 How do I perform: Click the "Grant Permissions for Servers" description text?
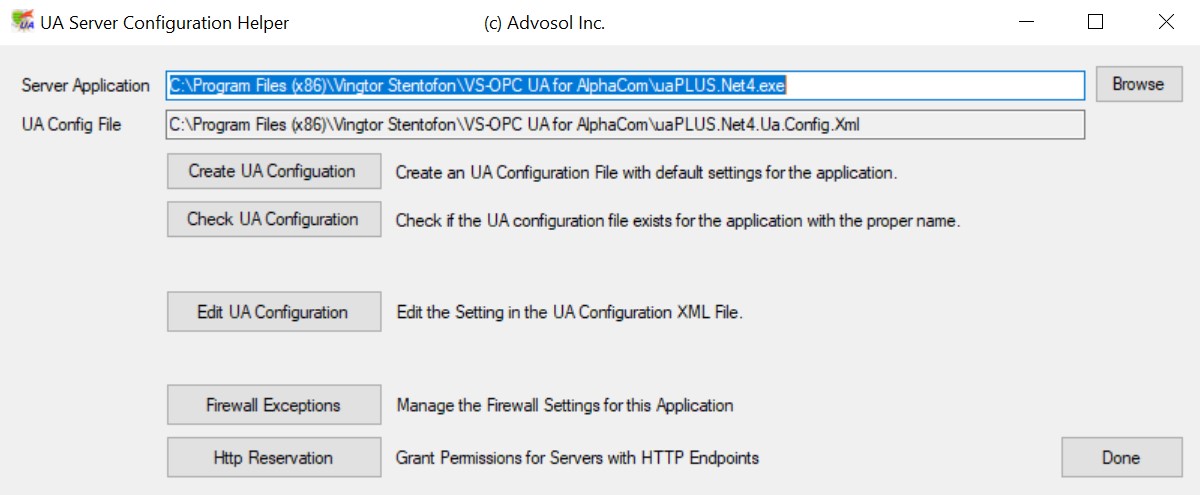pos(577,458)
